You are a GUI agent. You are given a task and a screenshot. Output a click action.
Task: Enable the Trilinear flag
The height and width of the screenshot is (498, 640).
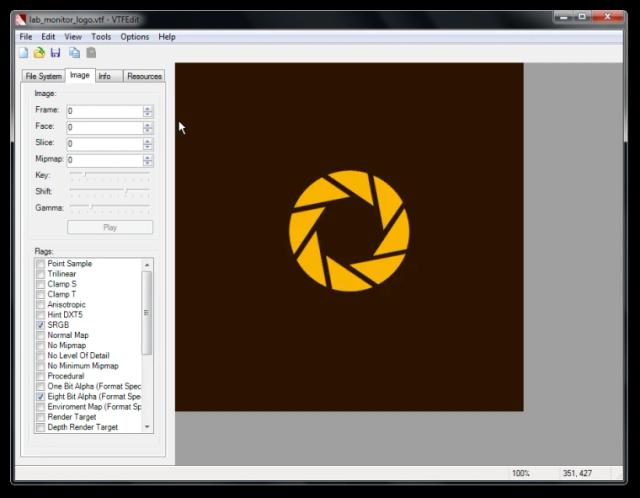click(40, 274)
